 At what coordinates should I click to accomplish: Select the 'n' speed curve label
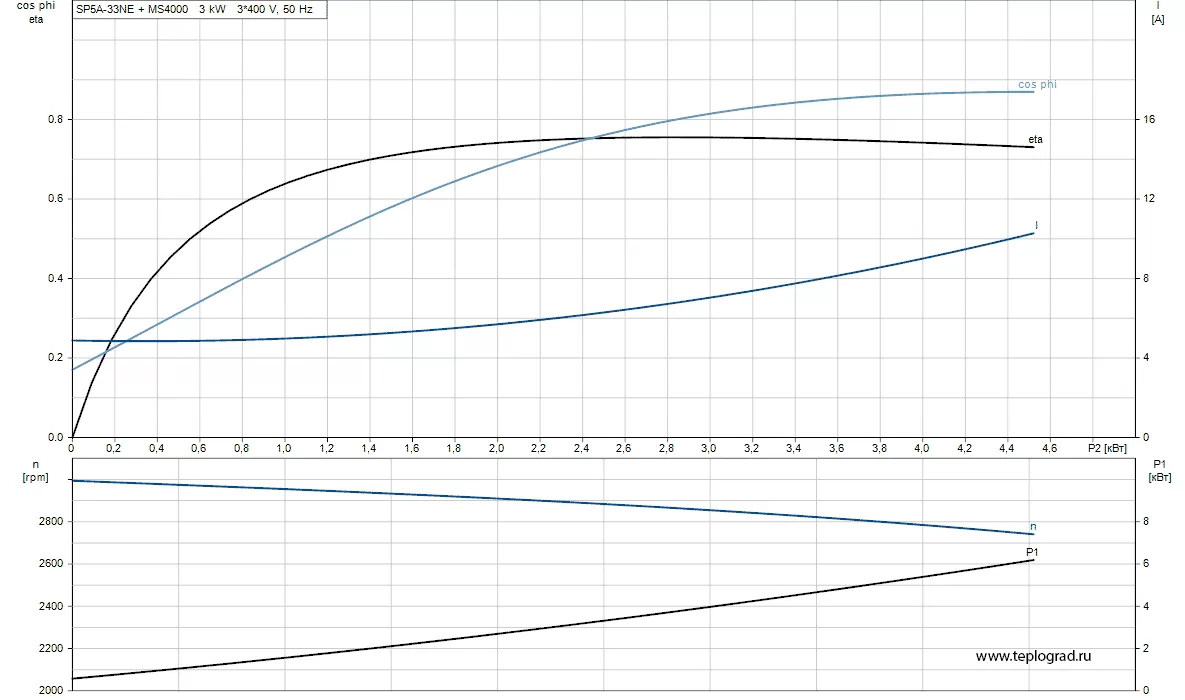tap(1033, 527)
